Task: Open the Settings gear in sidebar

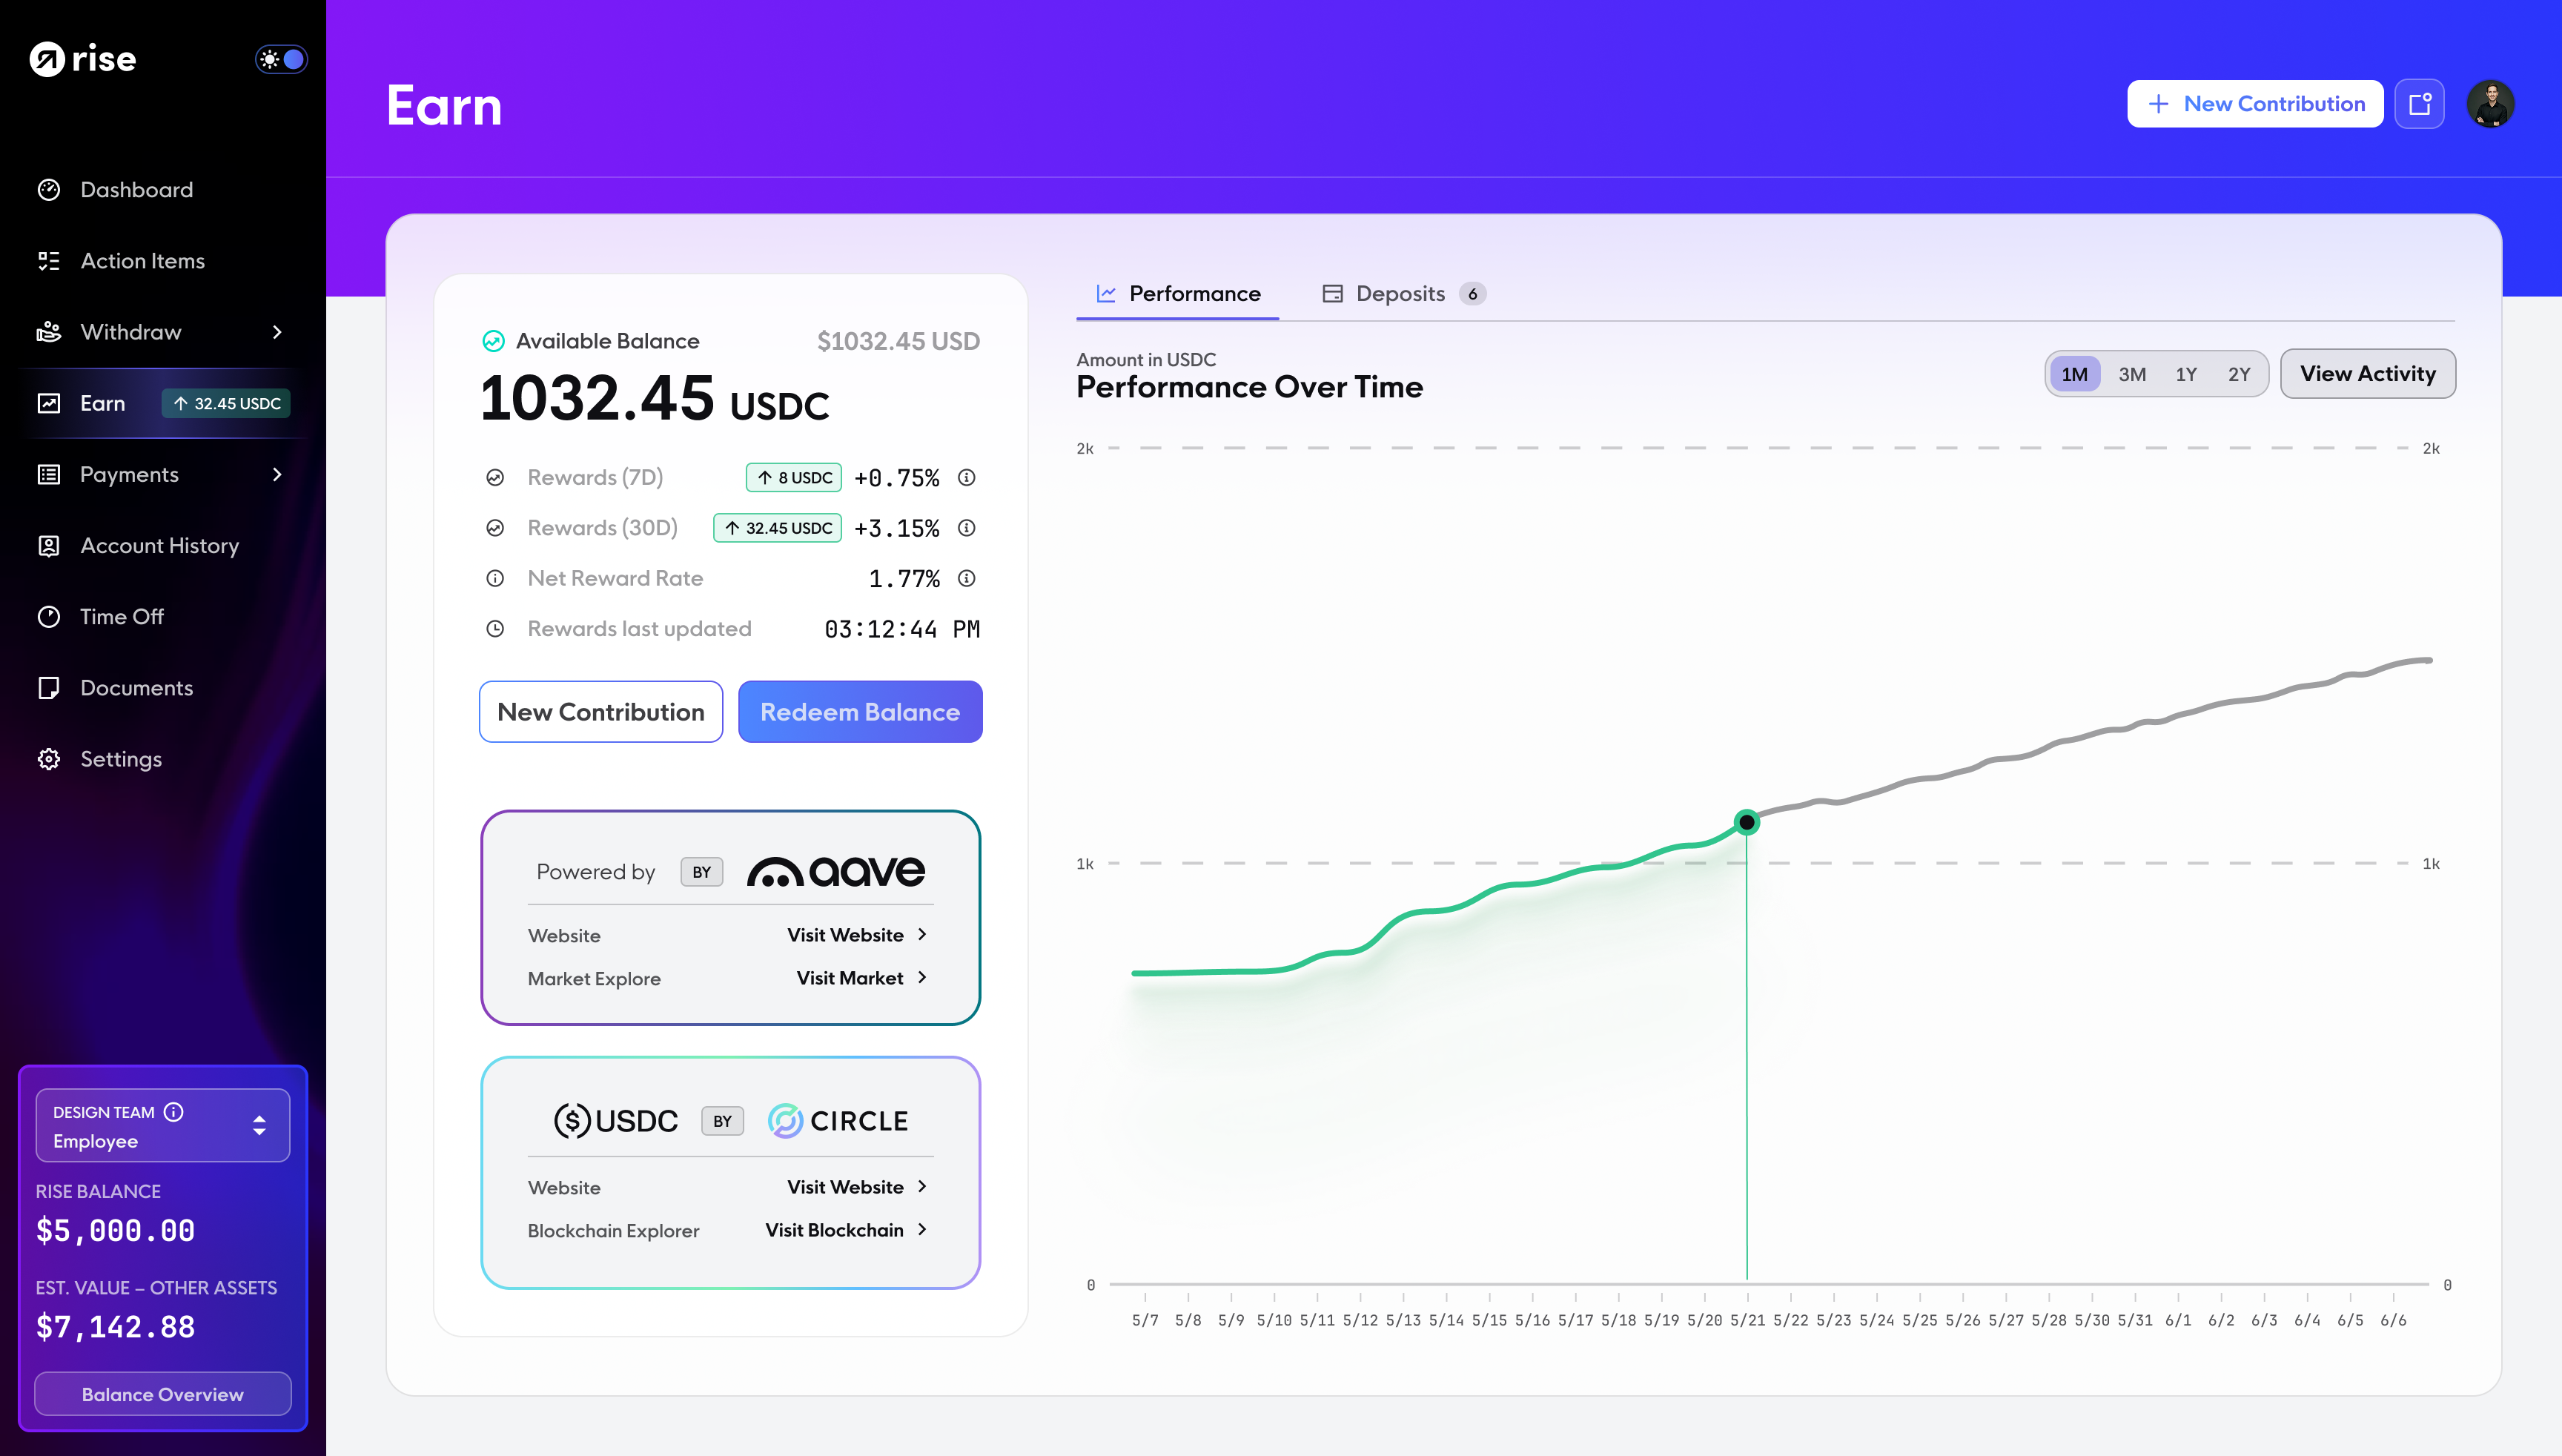Action: [x=49, y=759]
